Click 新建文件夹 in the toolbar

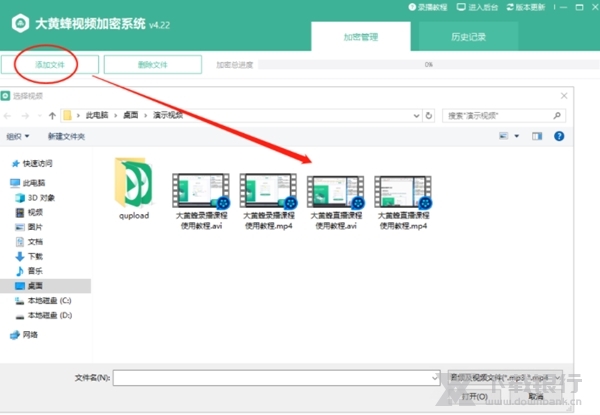(x=66, y=136)
